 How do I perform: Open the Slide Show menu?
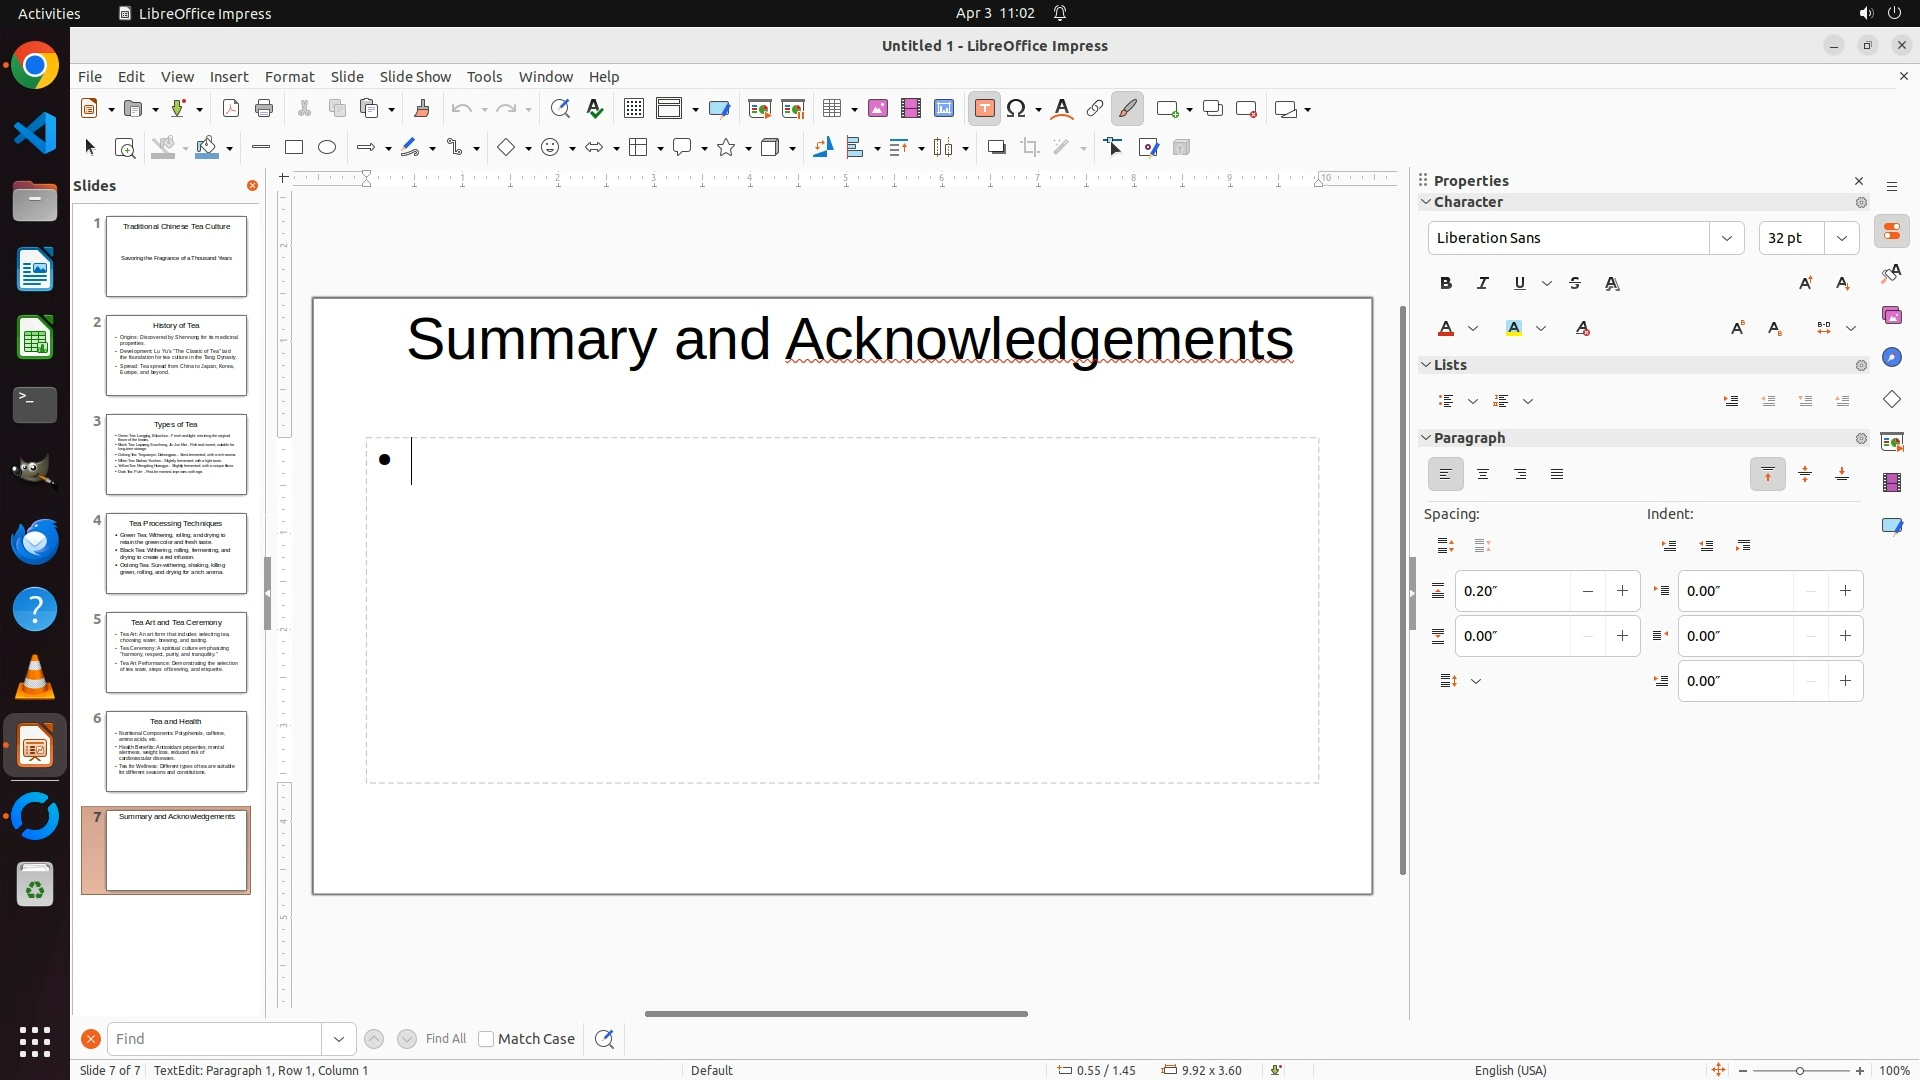pyautogui.click(x=415, y=77)
